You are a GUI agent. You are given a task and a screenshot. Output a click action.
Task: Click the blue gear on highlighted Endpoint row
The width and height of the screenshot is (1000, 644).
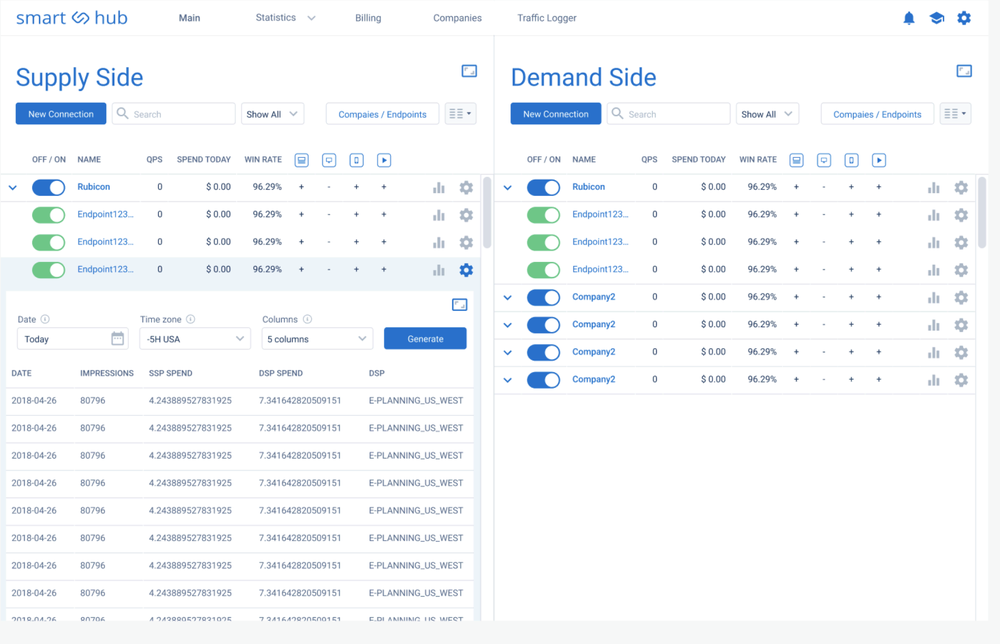(466, 270)
